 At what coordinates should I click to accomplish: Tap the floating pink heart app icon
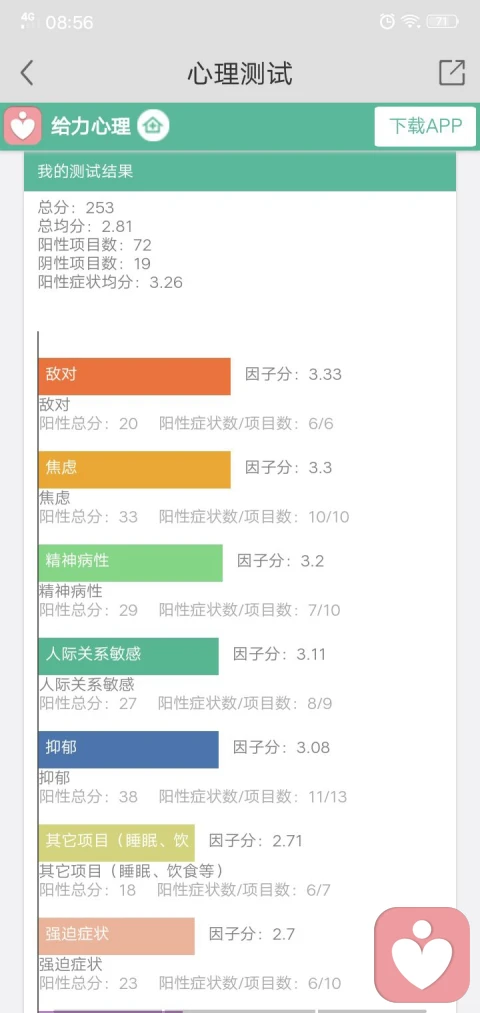(x=423, y=955)
